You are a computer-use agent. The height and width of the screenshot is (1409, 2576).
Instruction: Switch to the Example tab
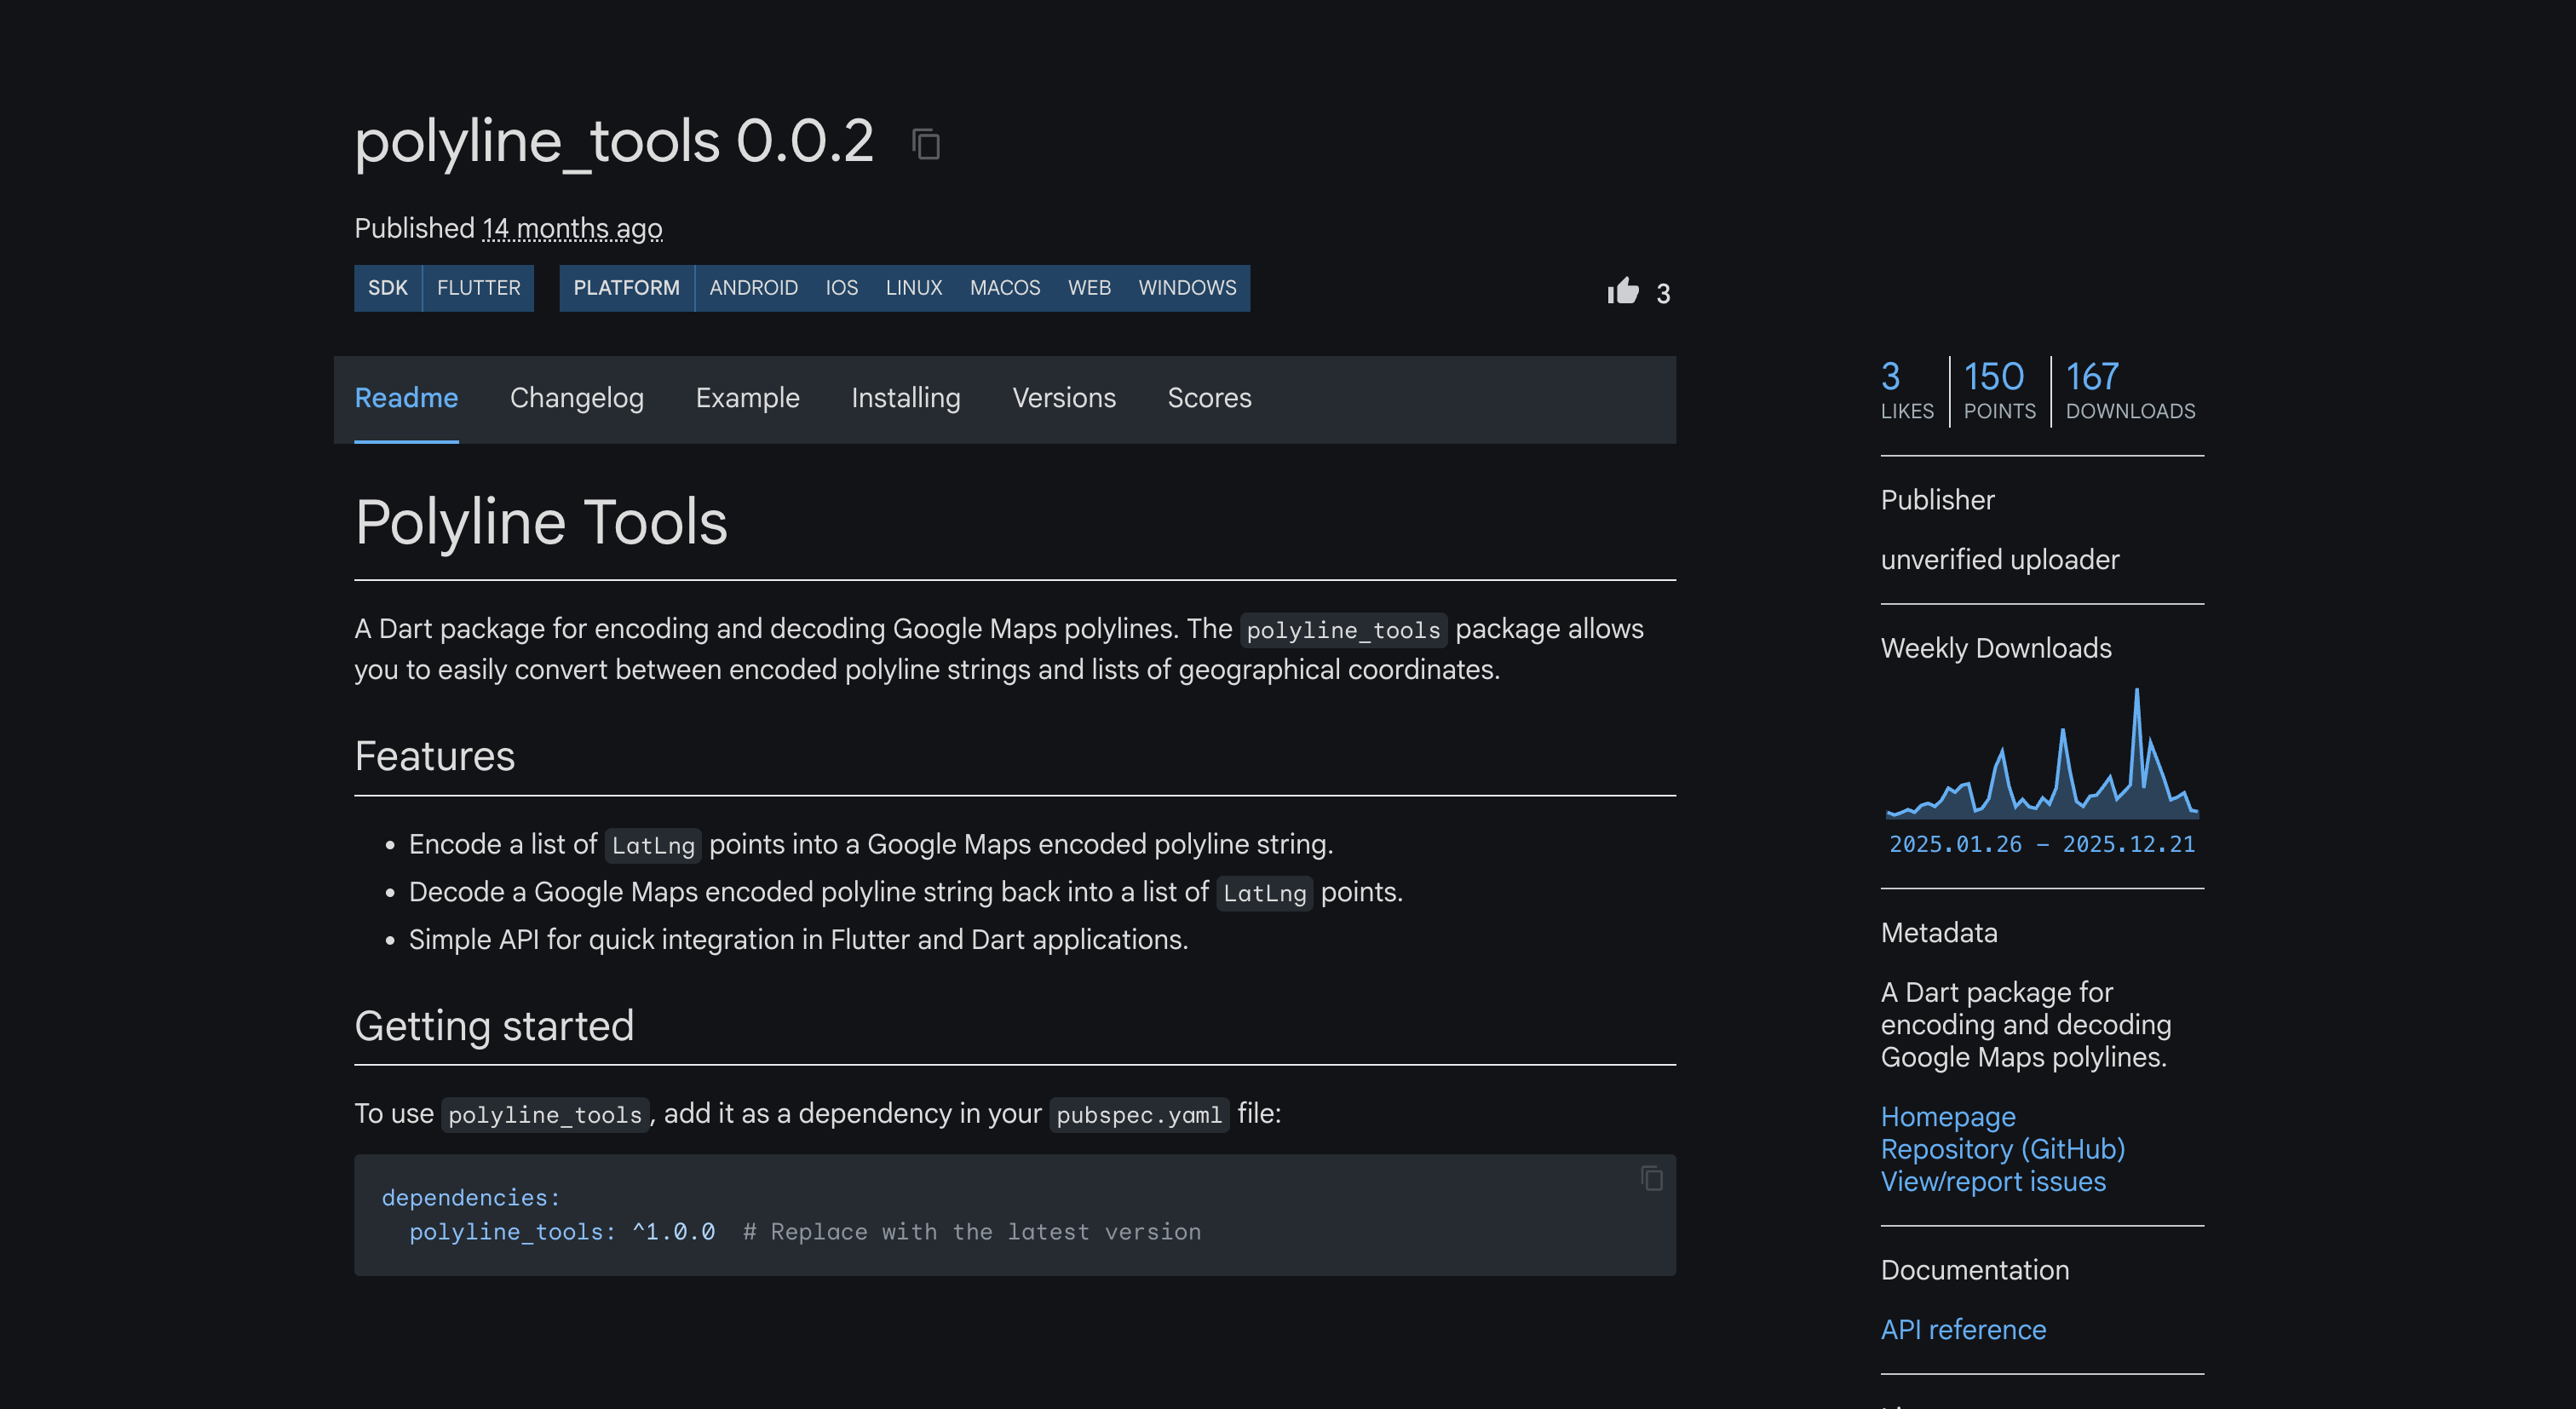pos(747,398)
